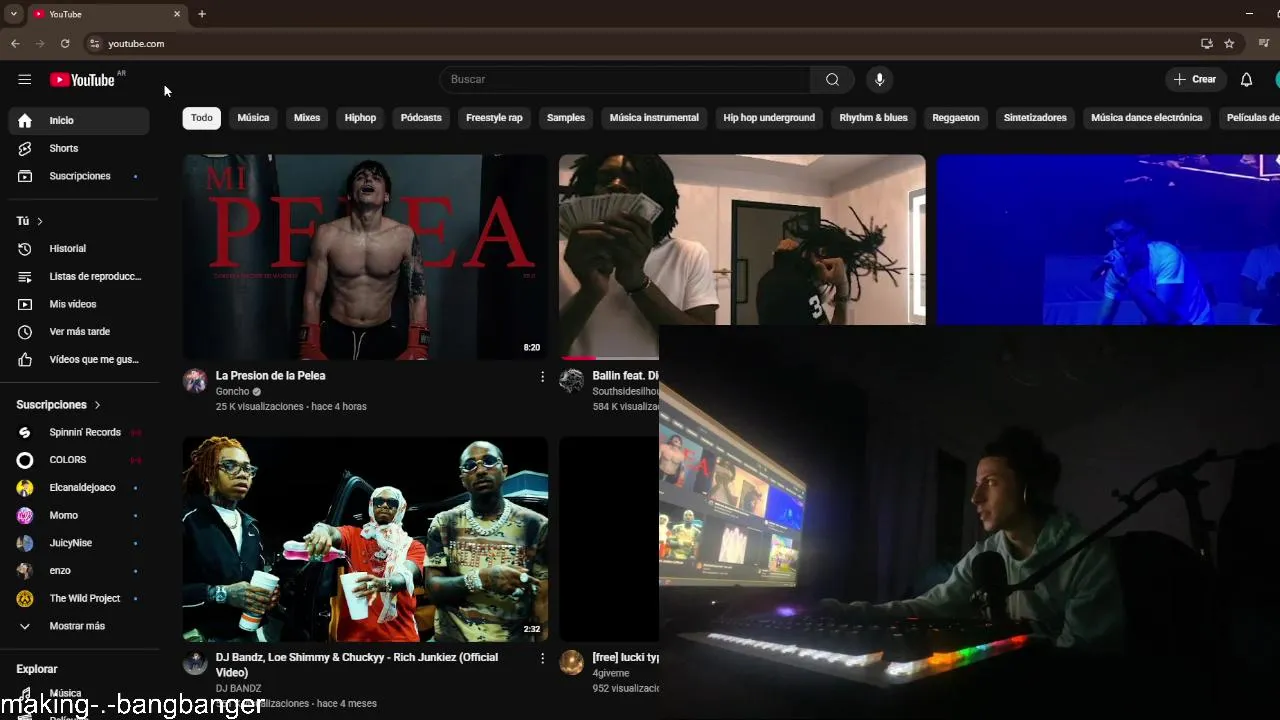Open Momo channel subscription

[79, 515]
